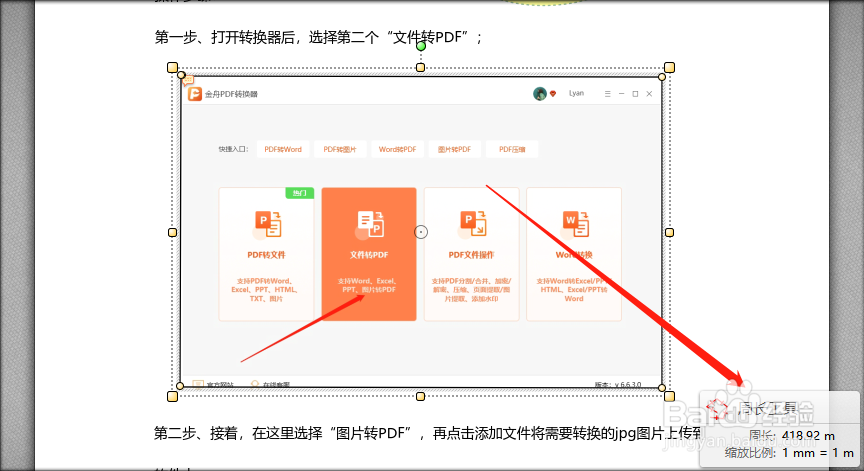Click the 周长: 418.92 m value

tap(791, 436)
